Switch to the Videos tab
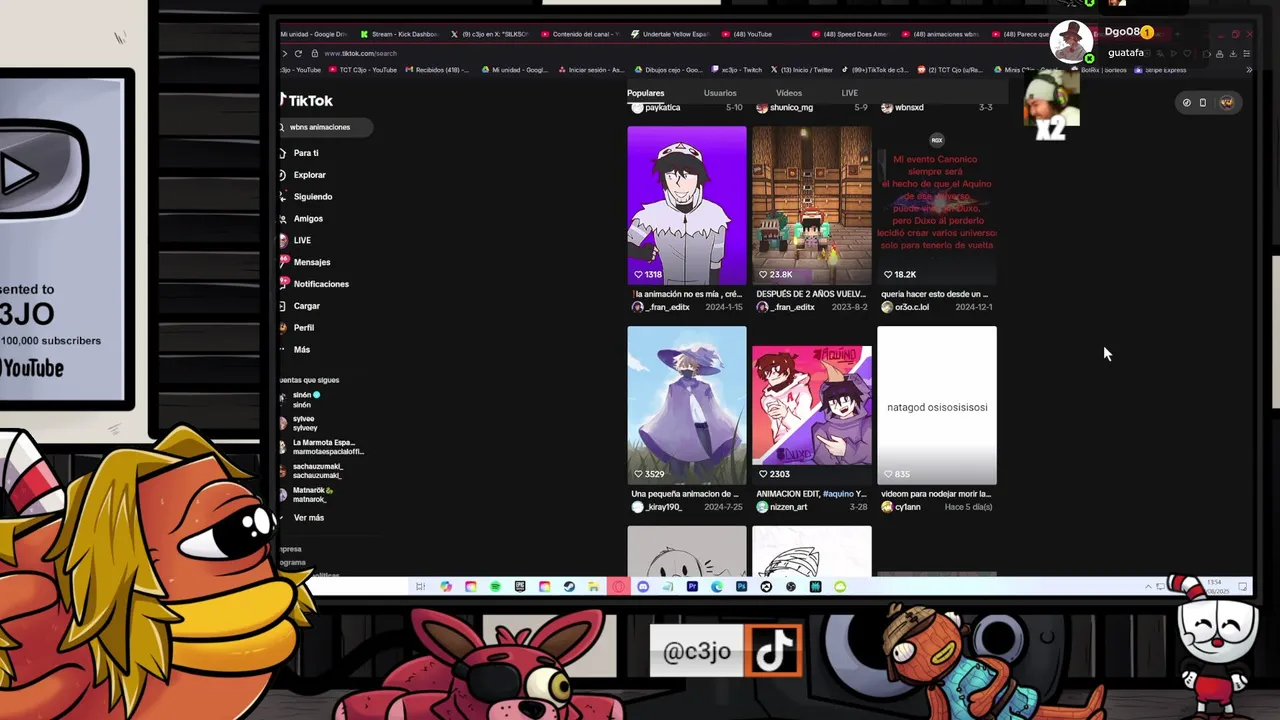This screenshot has height=720, width=1280. (x=789, y=93)
